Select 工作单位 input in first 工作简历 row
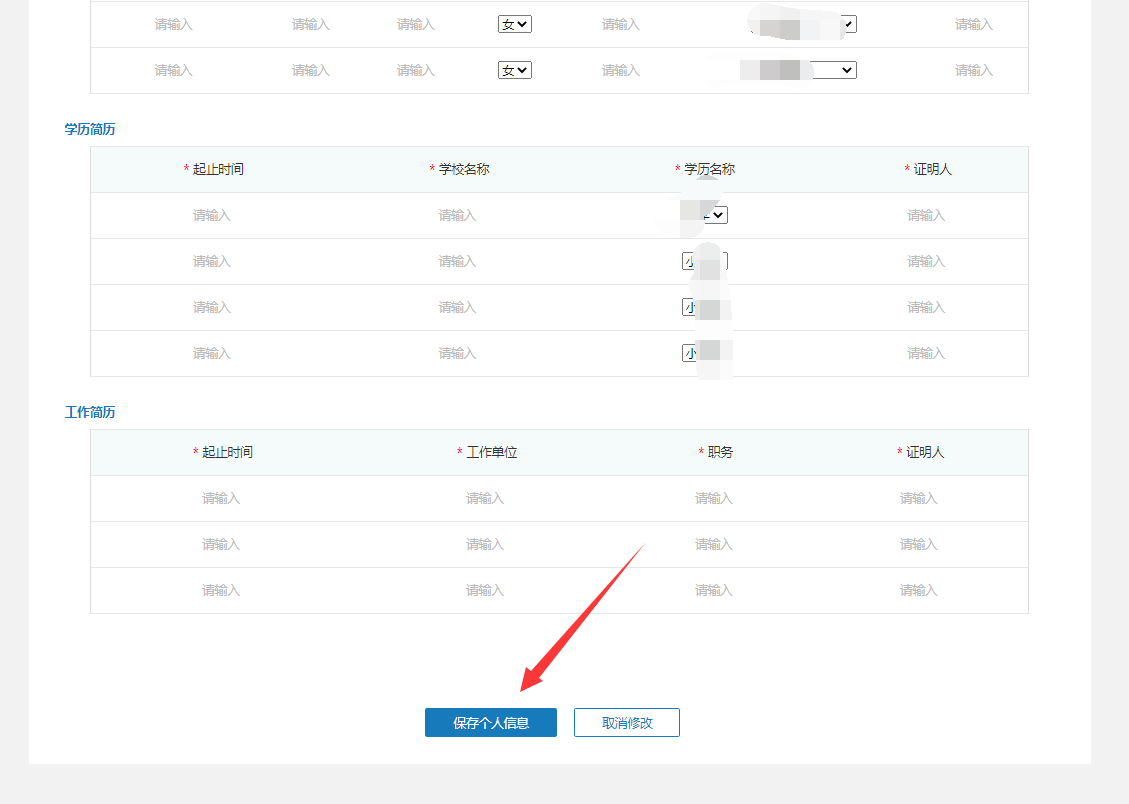The image size is (1129, 804). pos(485,498)
